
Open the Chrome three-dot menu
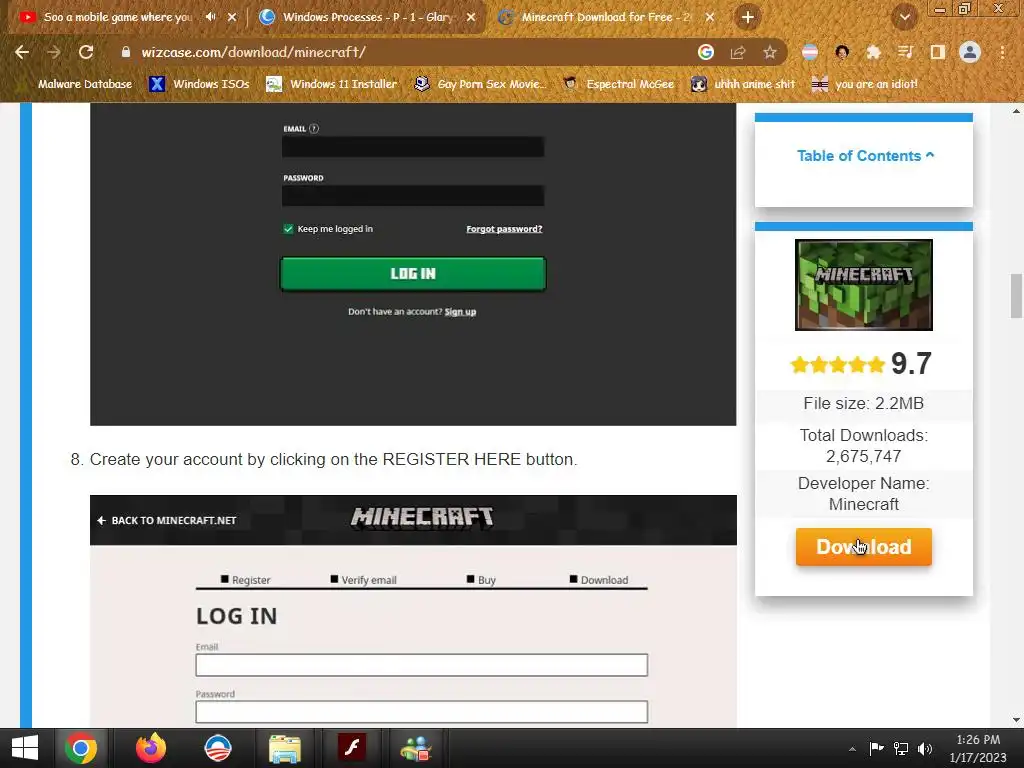1002,52
